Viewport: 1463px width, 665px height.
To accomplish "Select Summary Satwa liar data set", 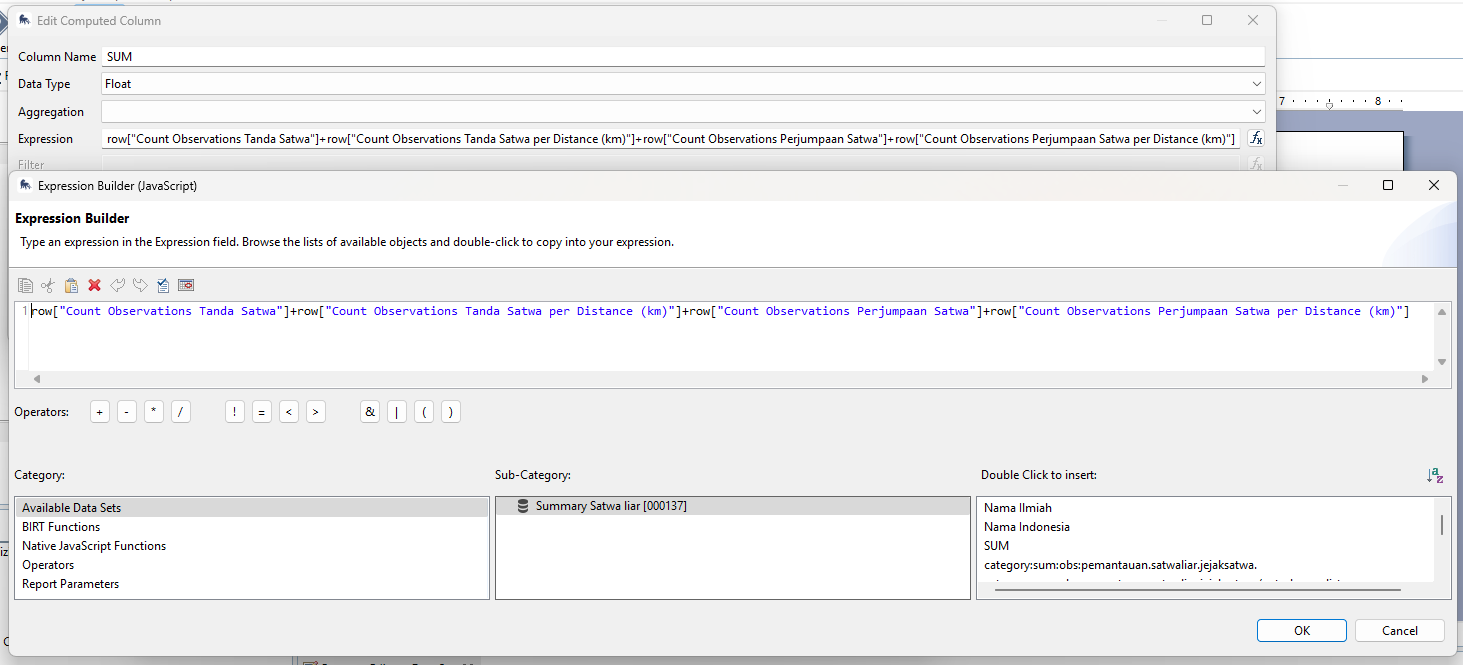I will coord(610,506).
